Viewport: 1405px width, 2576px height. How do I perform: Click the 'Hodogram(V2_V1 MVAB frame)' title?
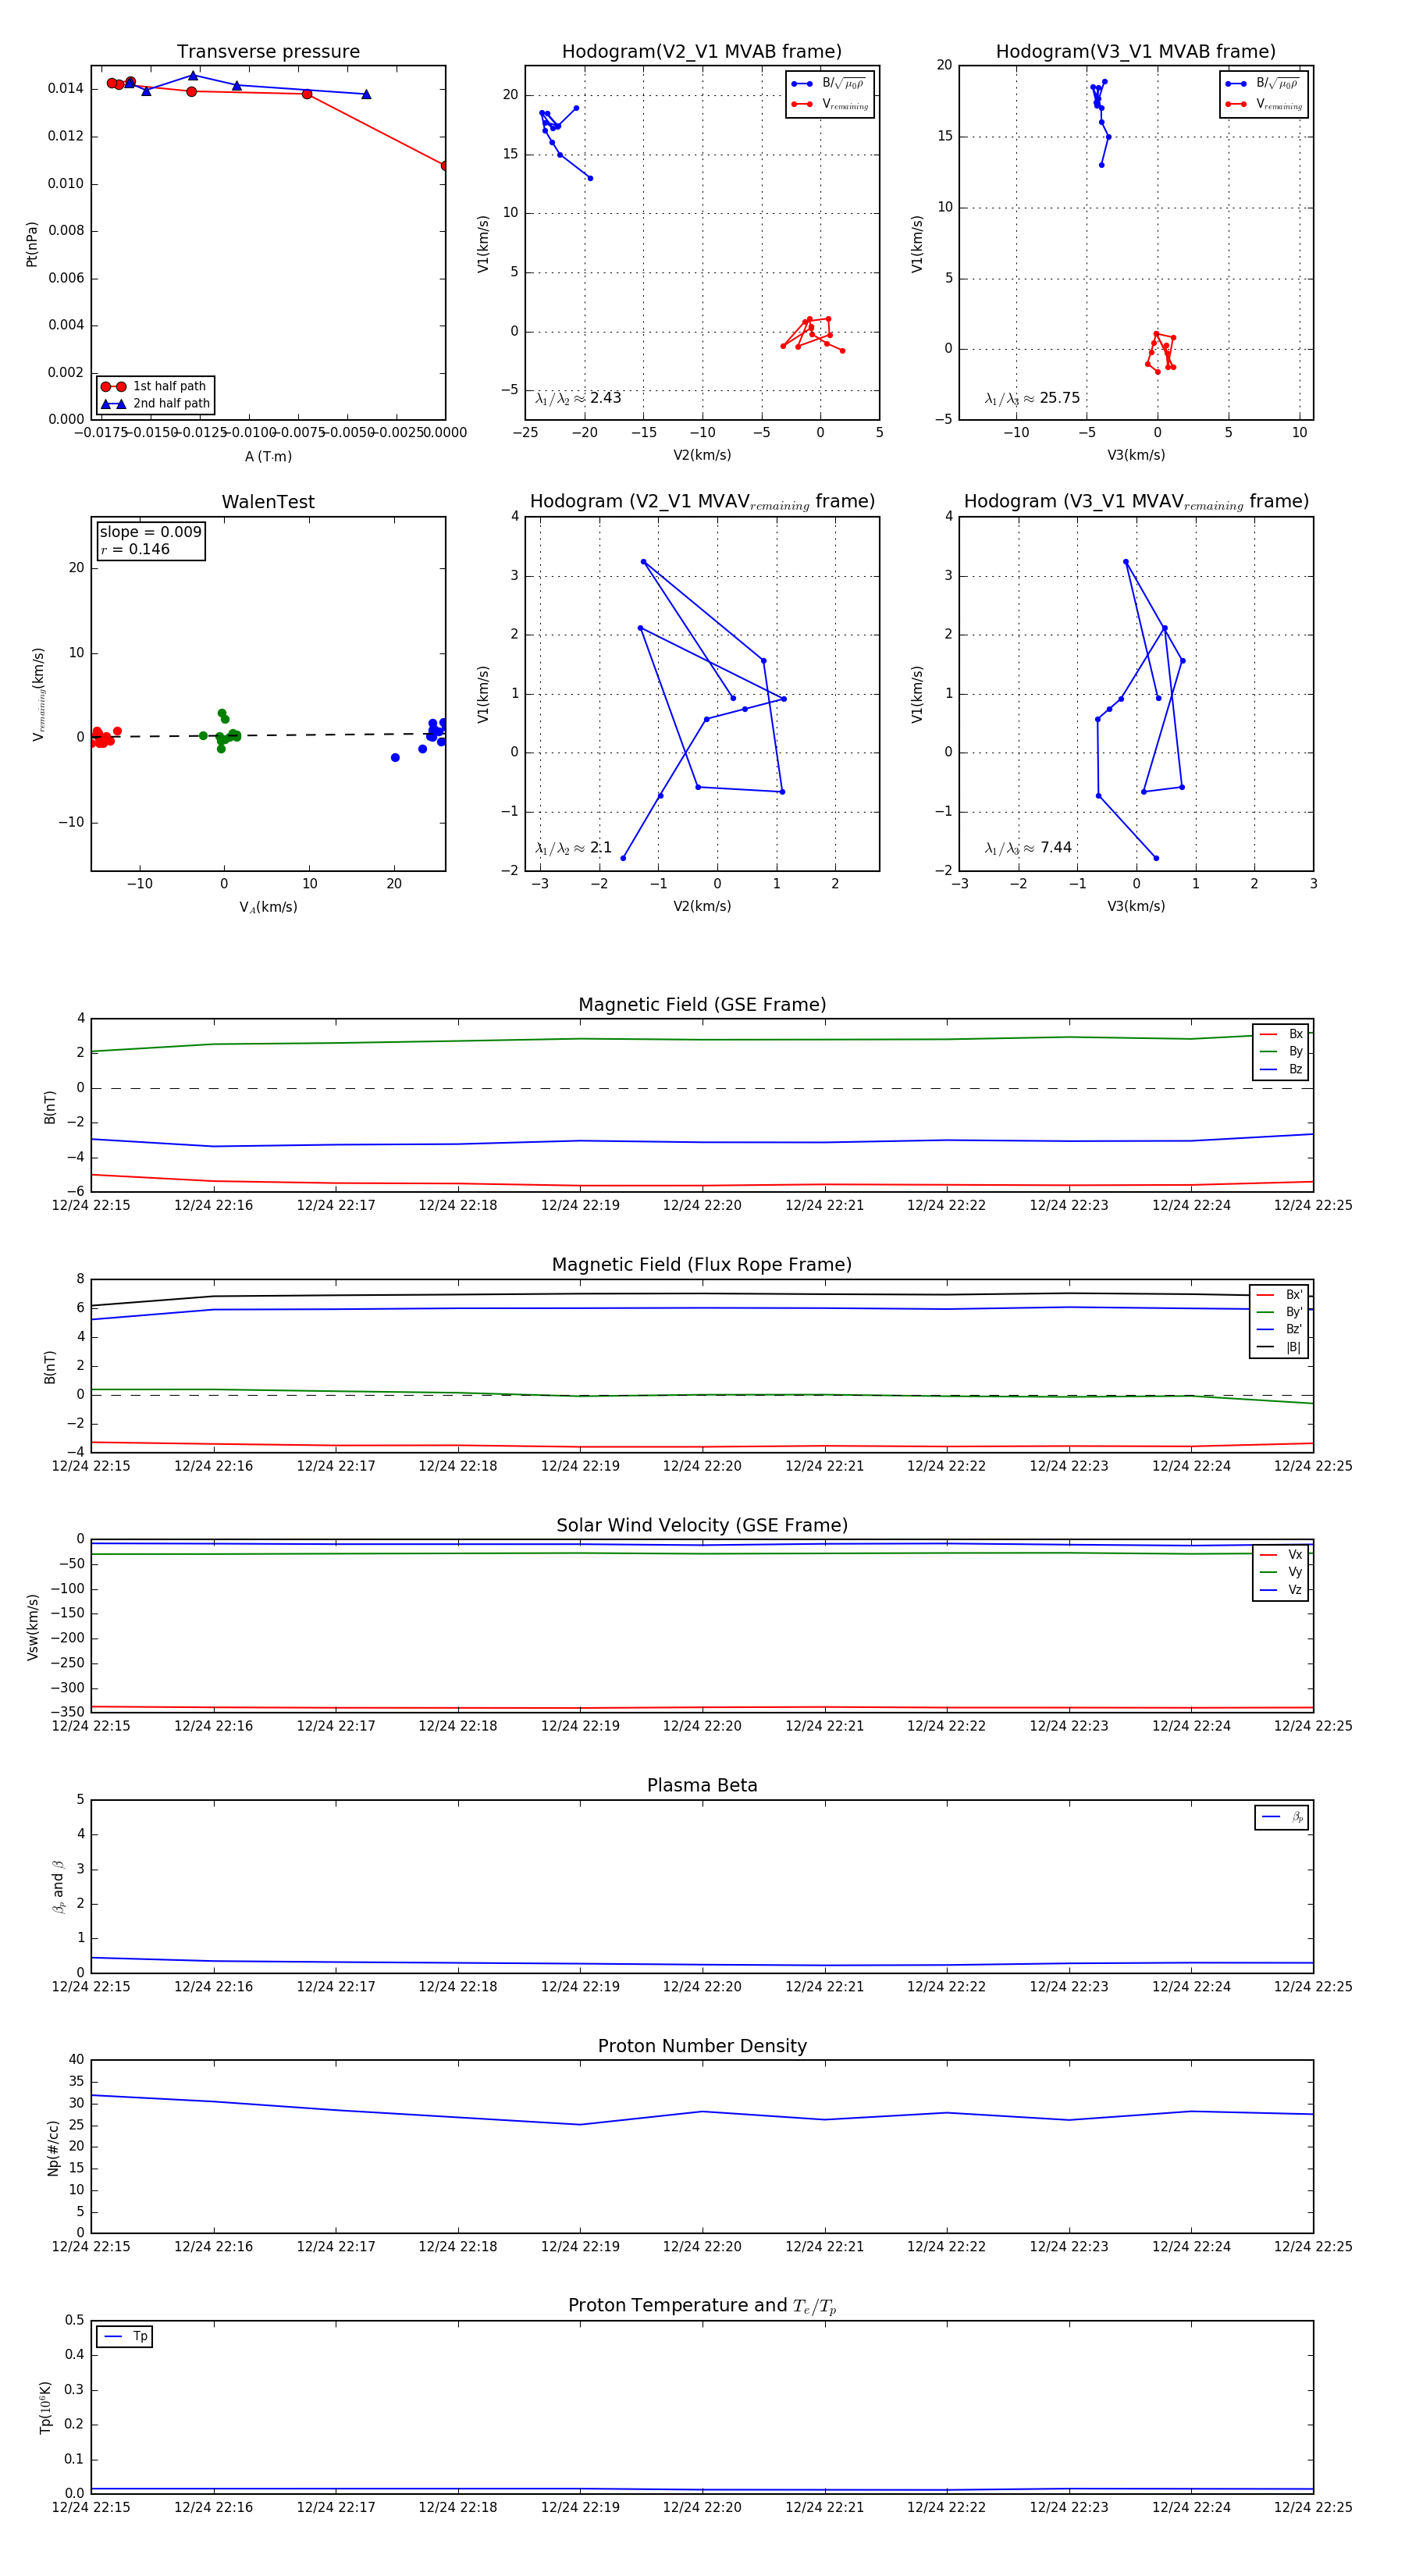tap(702, 52)
